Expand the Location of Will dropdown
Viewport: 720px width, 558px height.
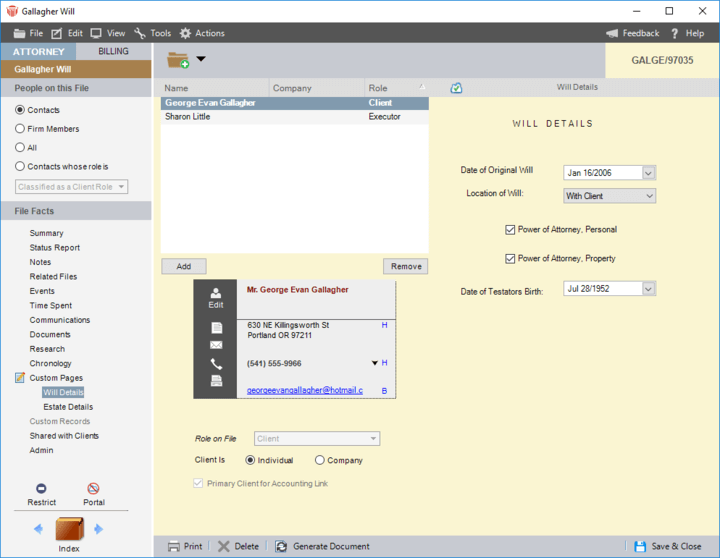pyautogui.click(x=648, y=196)
